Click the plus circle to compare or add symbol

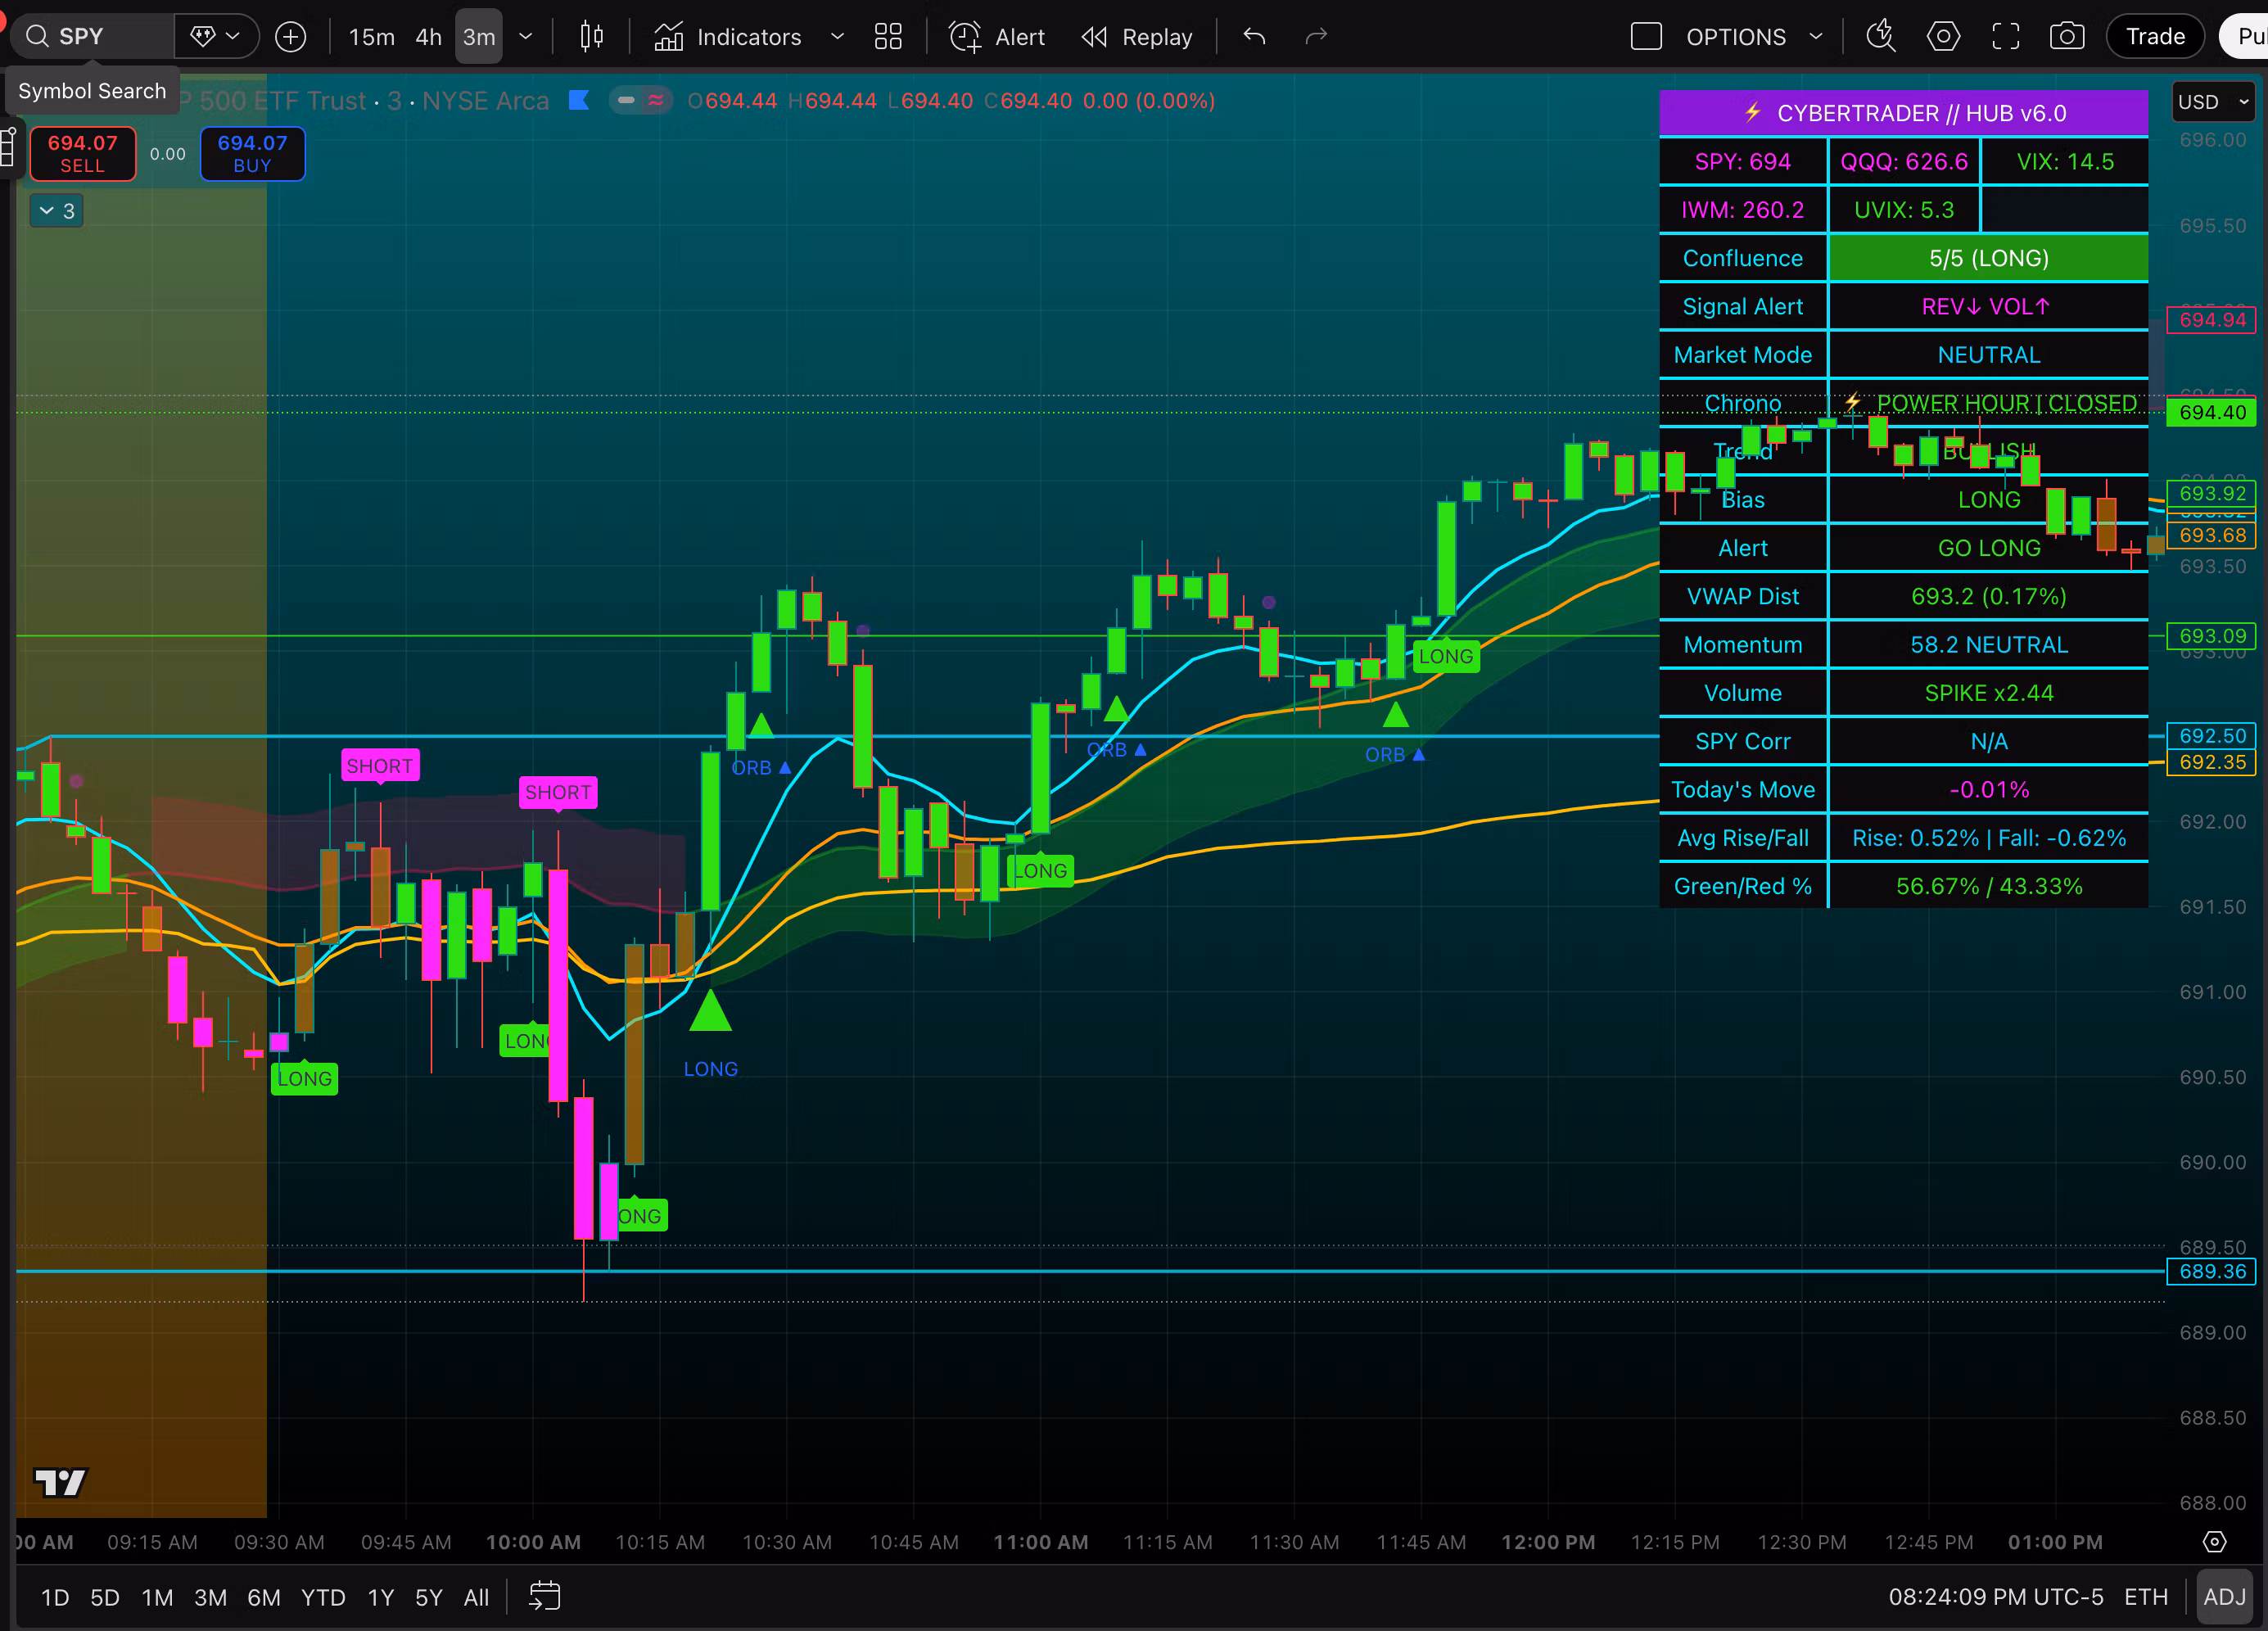(x=291, y=37)
